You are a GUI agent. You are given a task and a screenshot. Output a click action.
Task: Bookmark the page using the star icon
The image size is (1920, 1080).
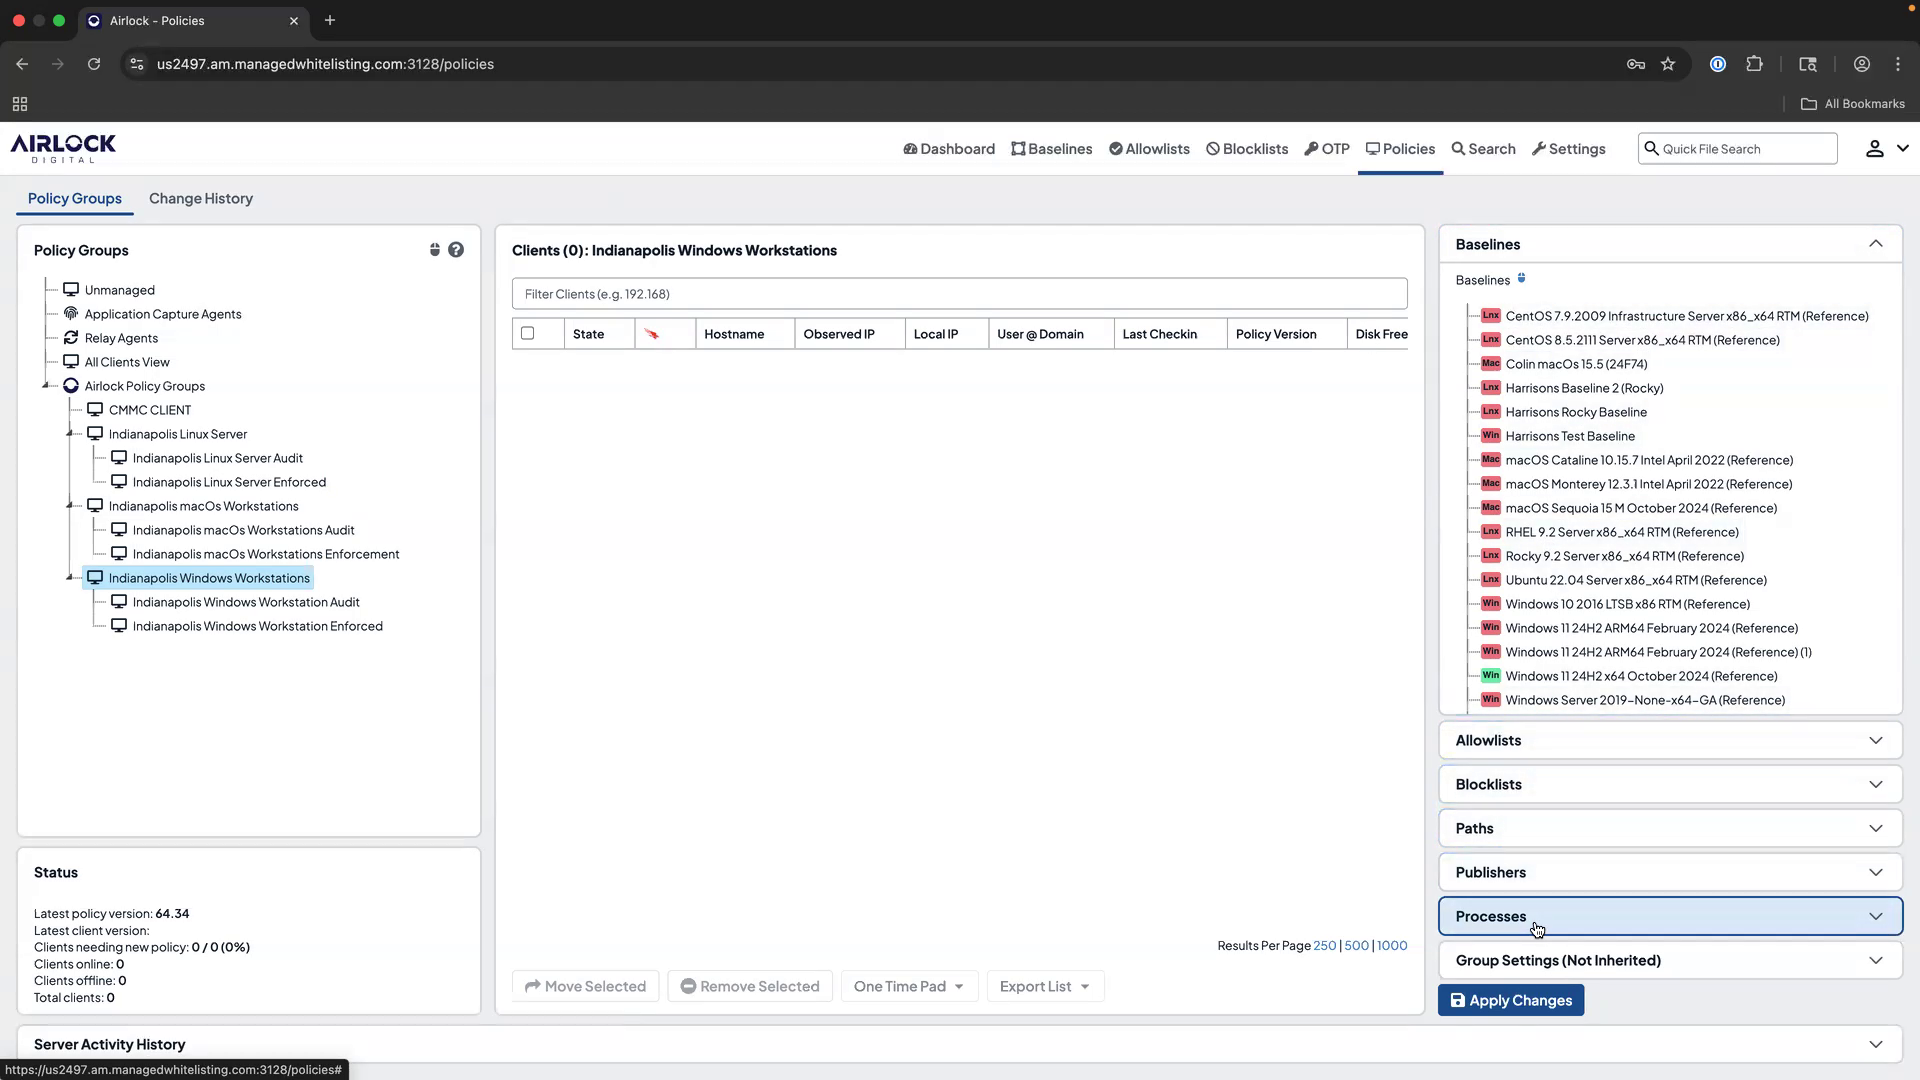click(1668, 63)
